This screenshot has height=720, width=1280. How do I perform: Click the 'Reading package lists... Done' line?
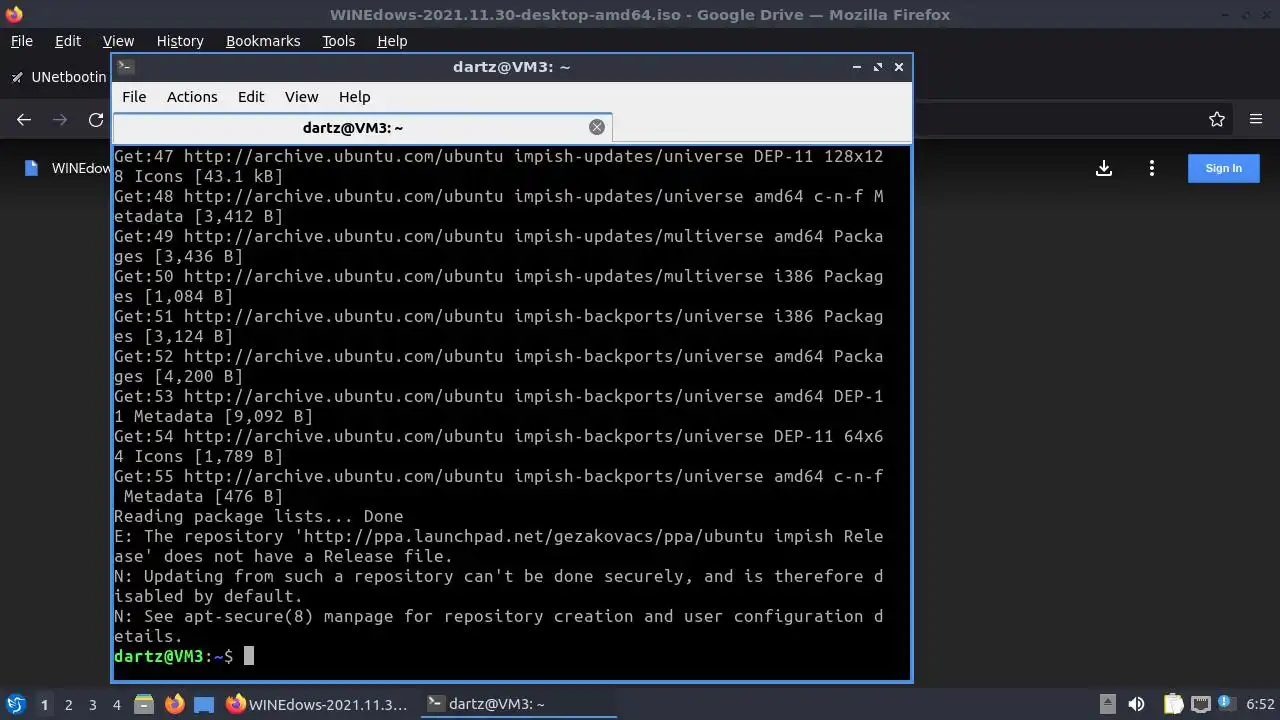click(x=258, y=516)
